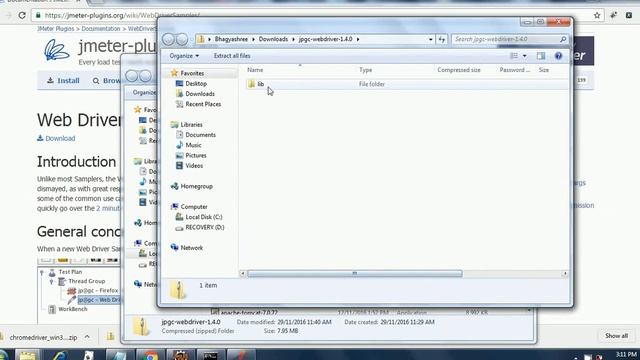This screenshot has height=360, width=640.
Task: Open File Explorer from the taskbar
Action: (27, 355)
